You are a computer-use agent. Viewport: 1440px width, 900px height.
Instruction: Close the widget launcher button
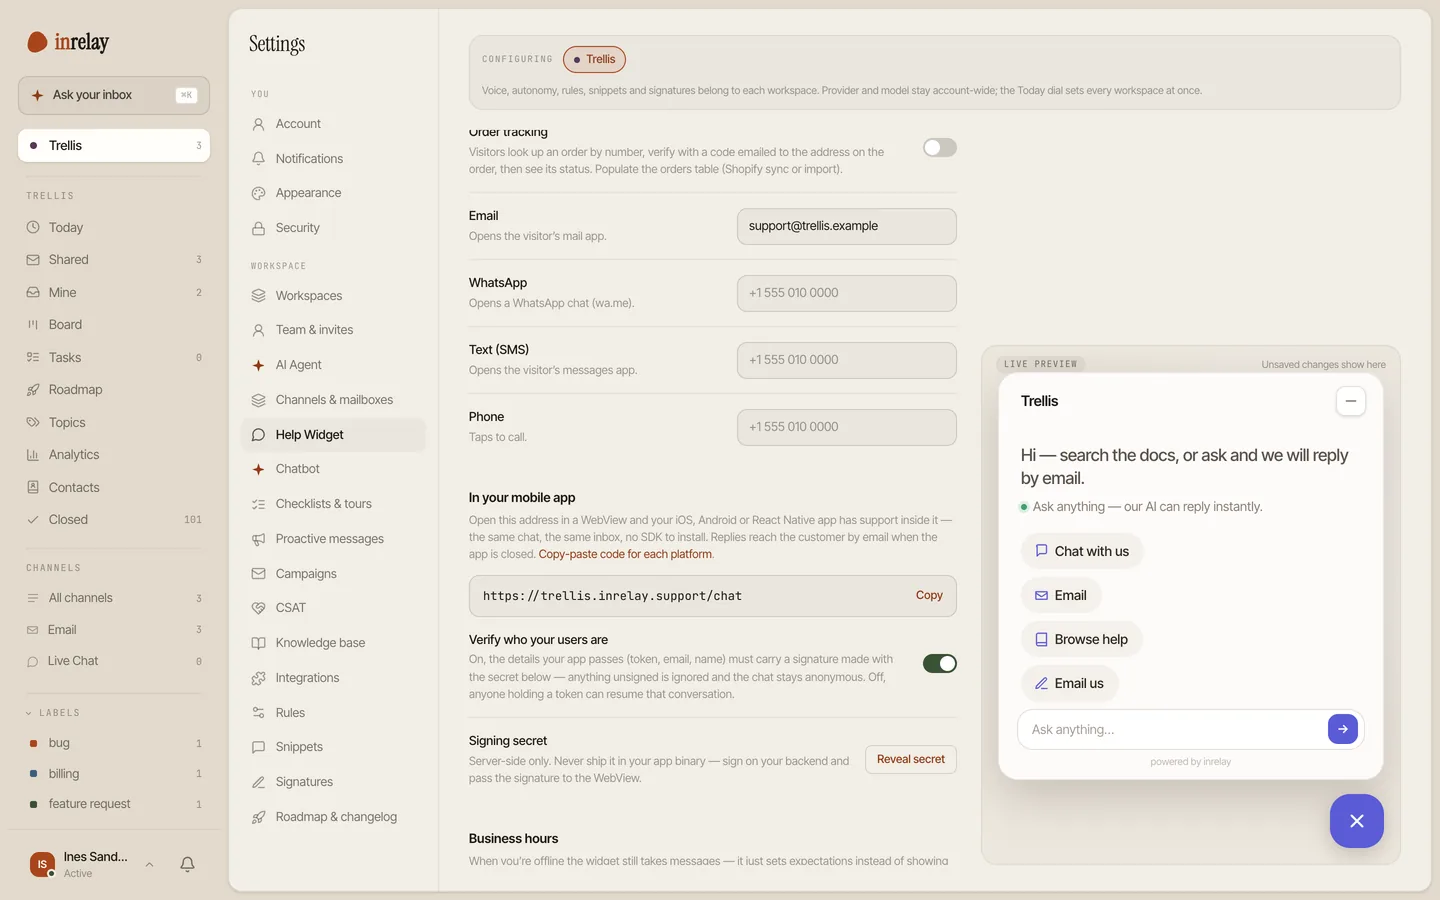point(1356,821)
